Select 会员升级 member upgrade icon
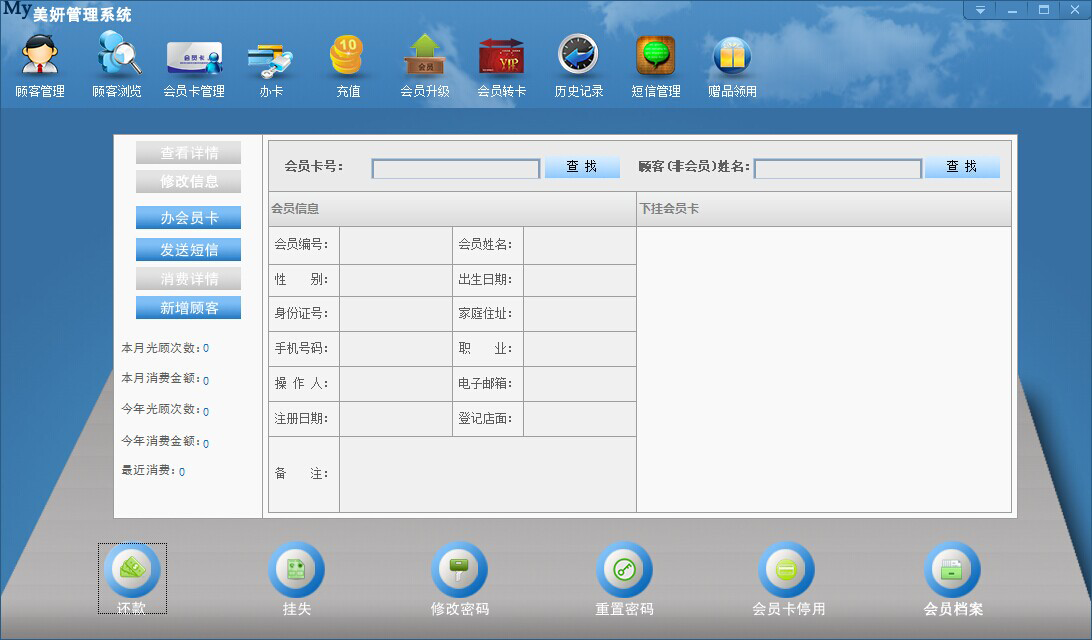The height and width of the screenshot is (640, 1092). [x=425, y=66]
